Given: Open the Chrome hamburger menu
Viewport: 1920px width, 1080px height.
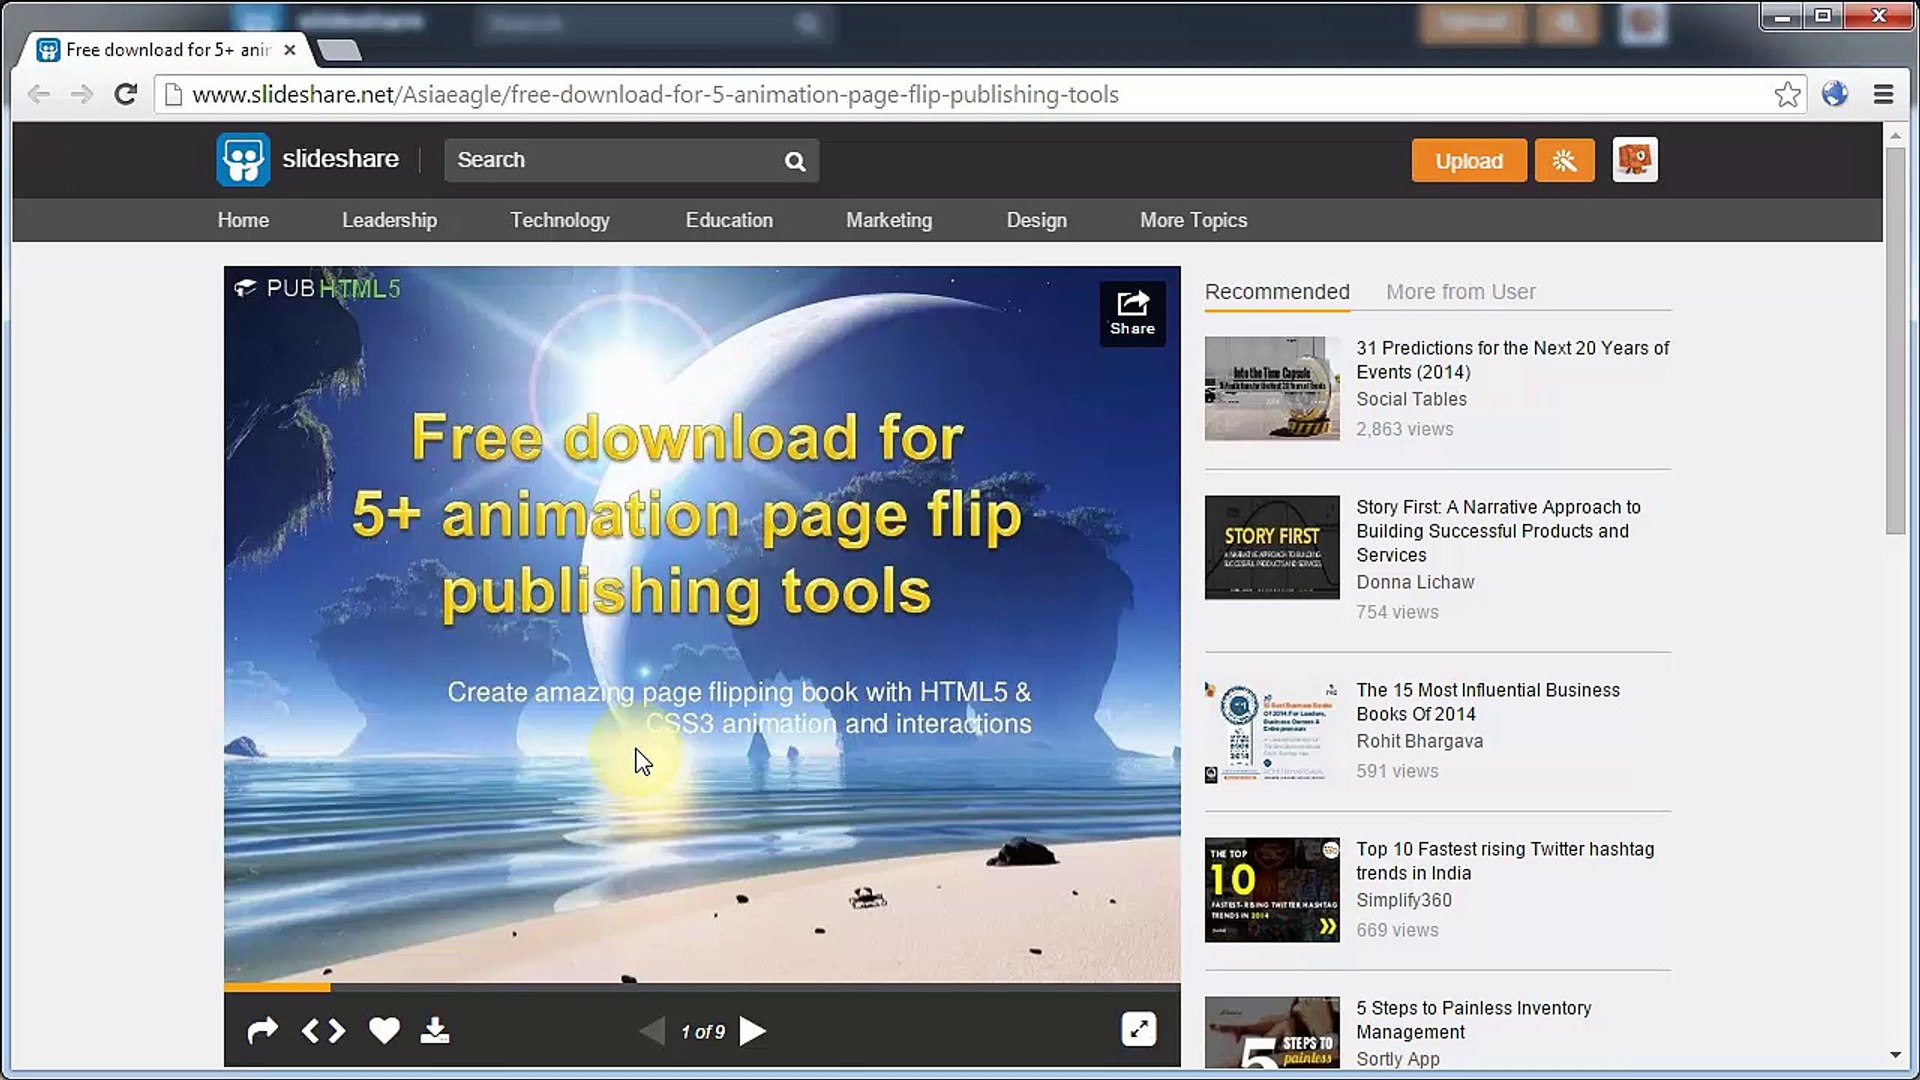Looking at the screenshot, I should 1883,95.
